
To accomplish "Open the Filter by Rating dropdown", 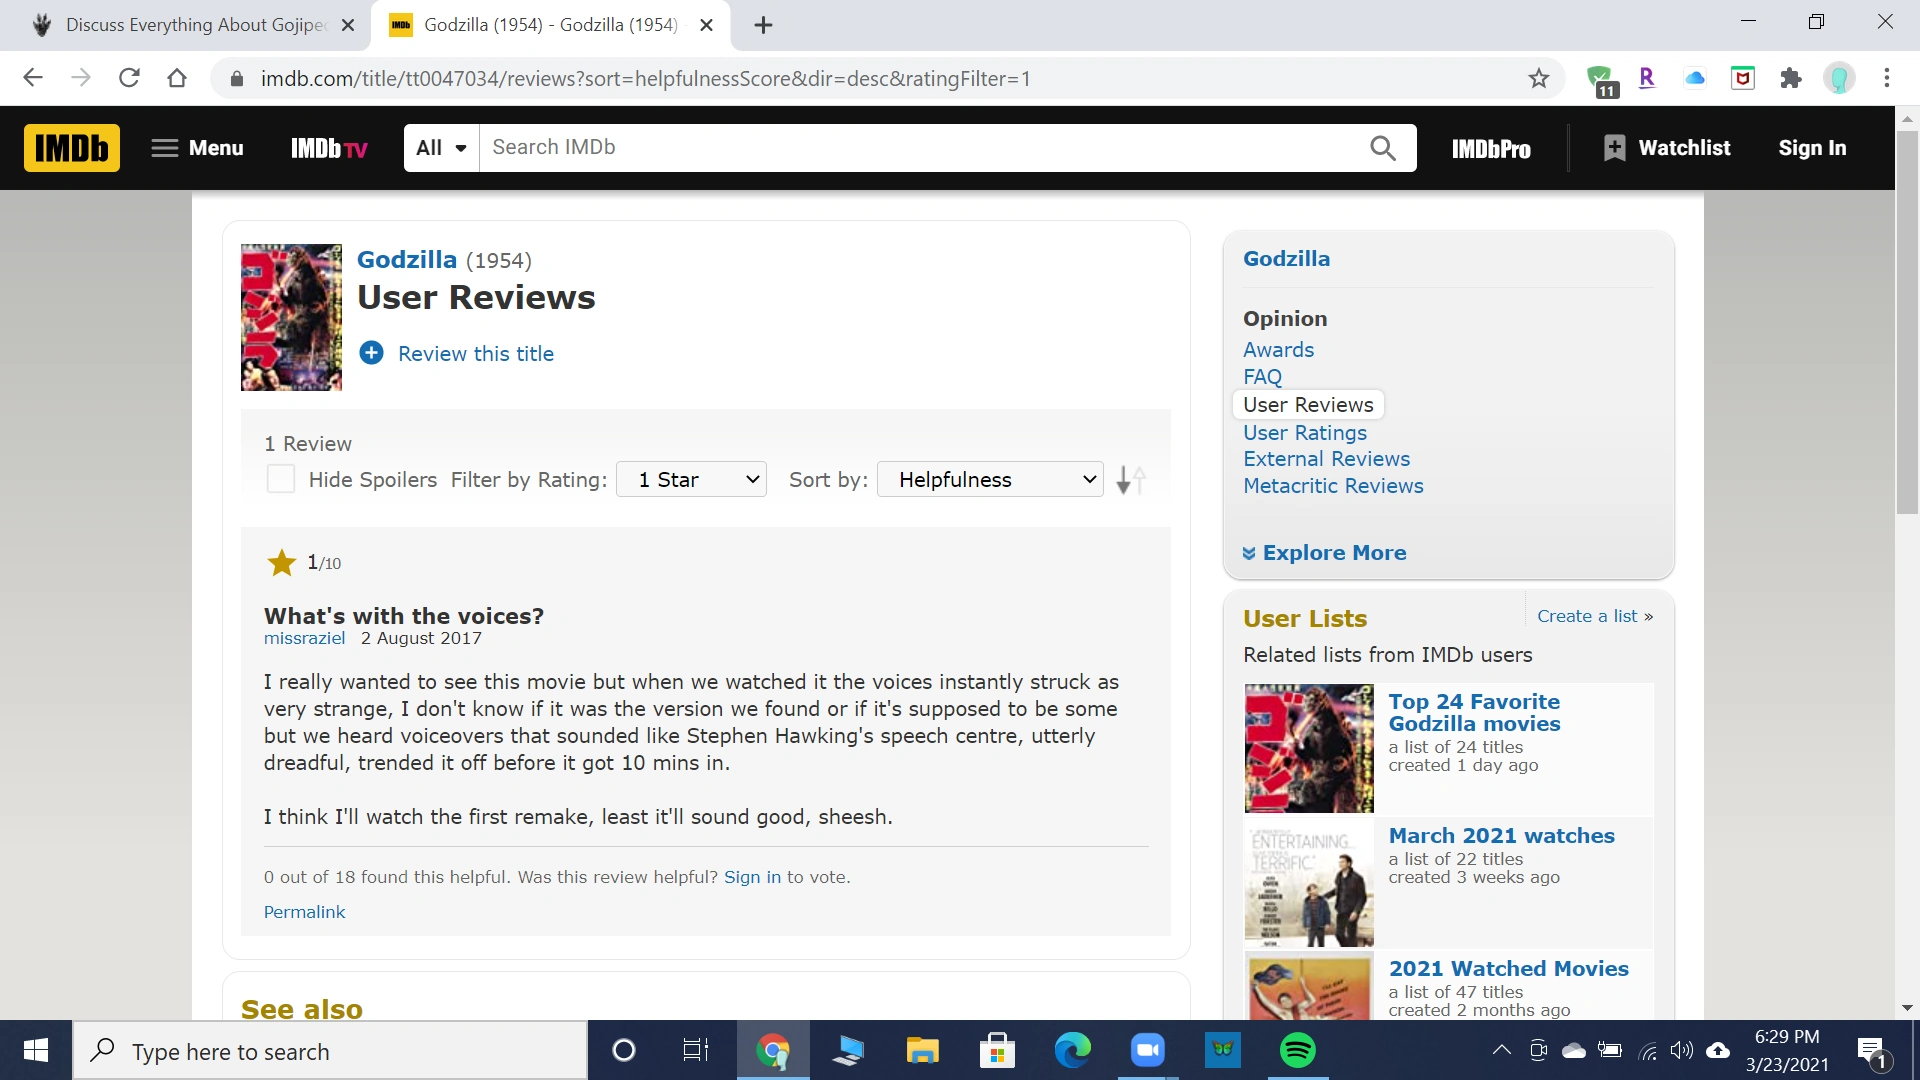I will (692, 480).
